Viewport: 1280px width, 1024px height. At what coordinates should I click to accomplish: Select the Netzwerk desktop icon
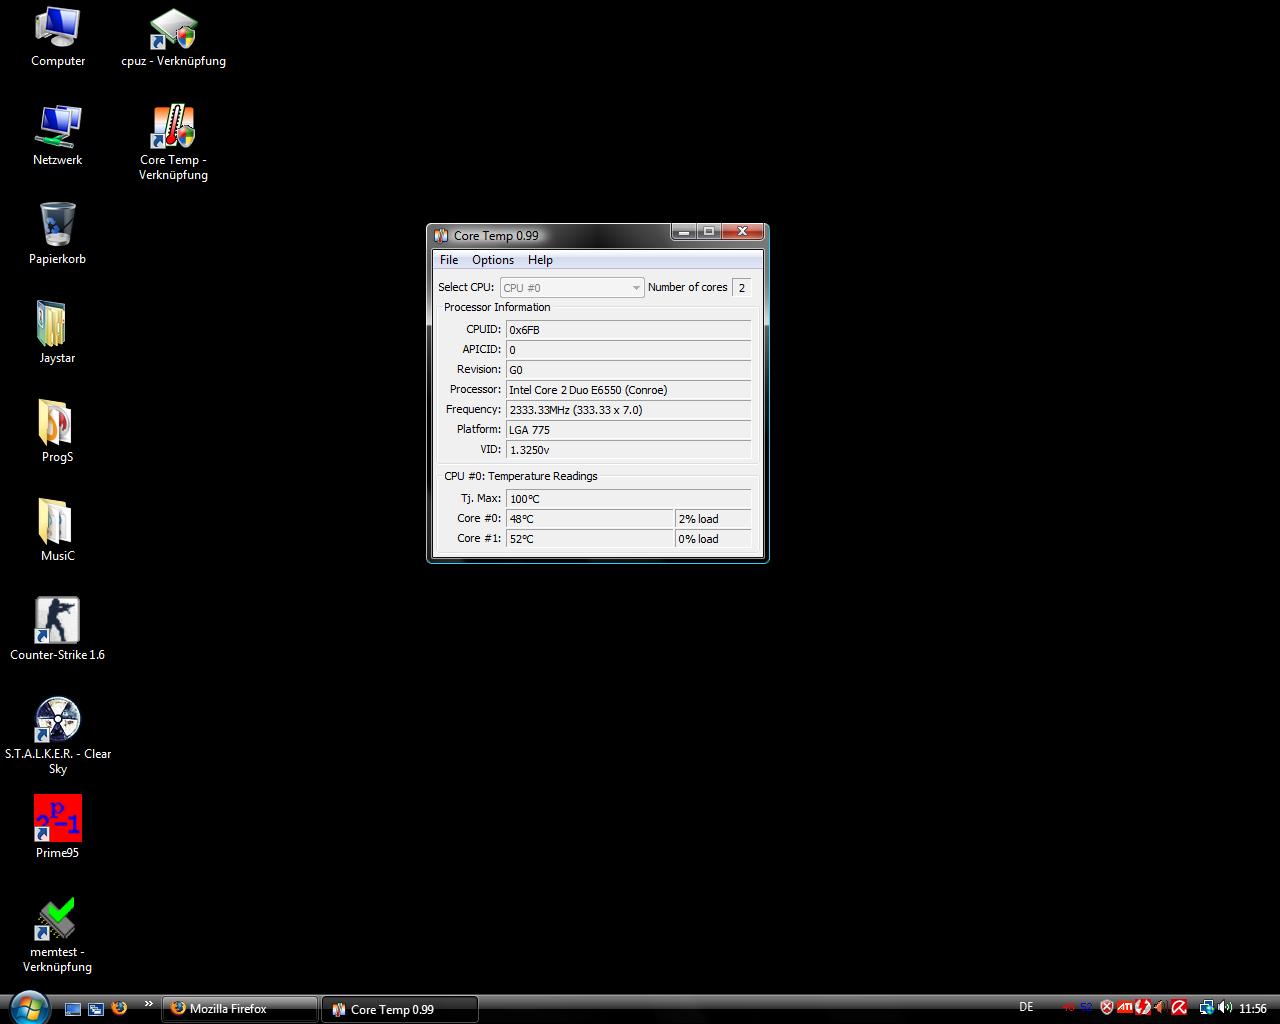(57, 136)
